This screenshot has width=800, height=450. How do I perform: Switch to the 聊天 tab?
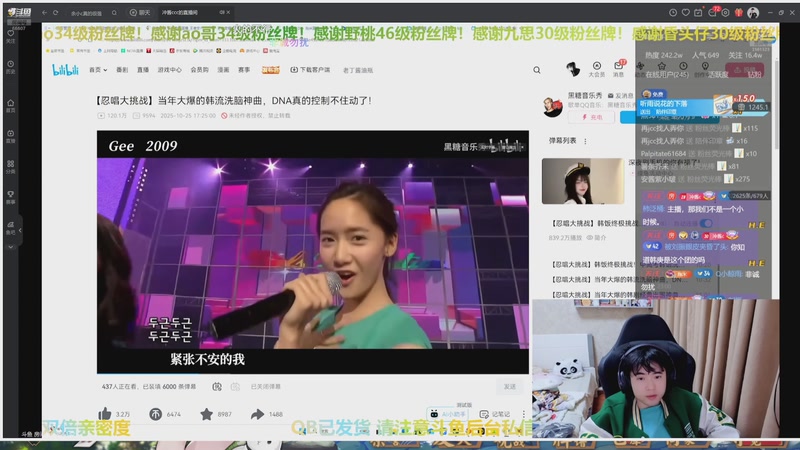[x=140, y=12]
